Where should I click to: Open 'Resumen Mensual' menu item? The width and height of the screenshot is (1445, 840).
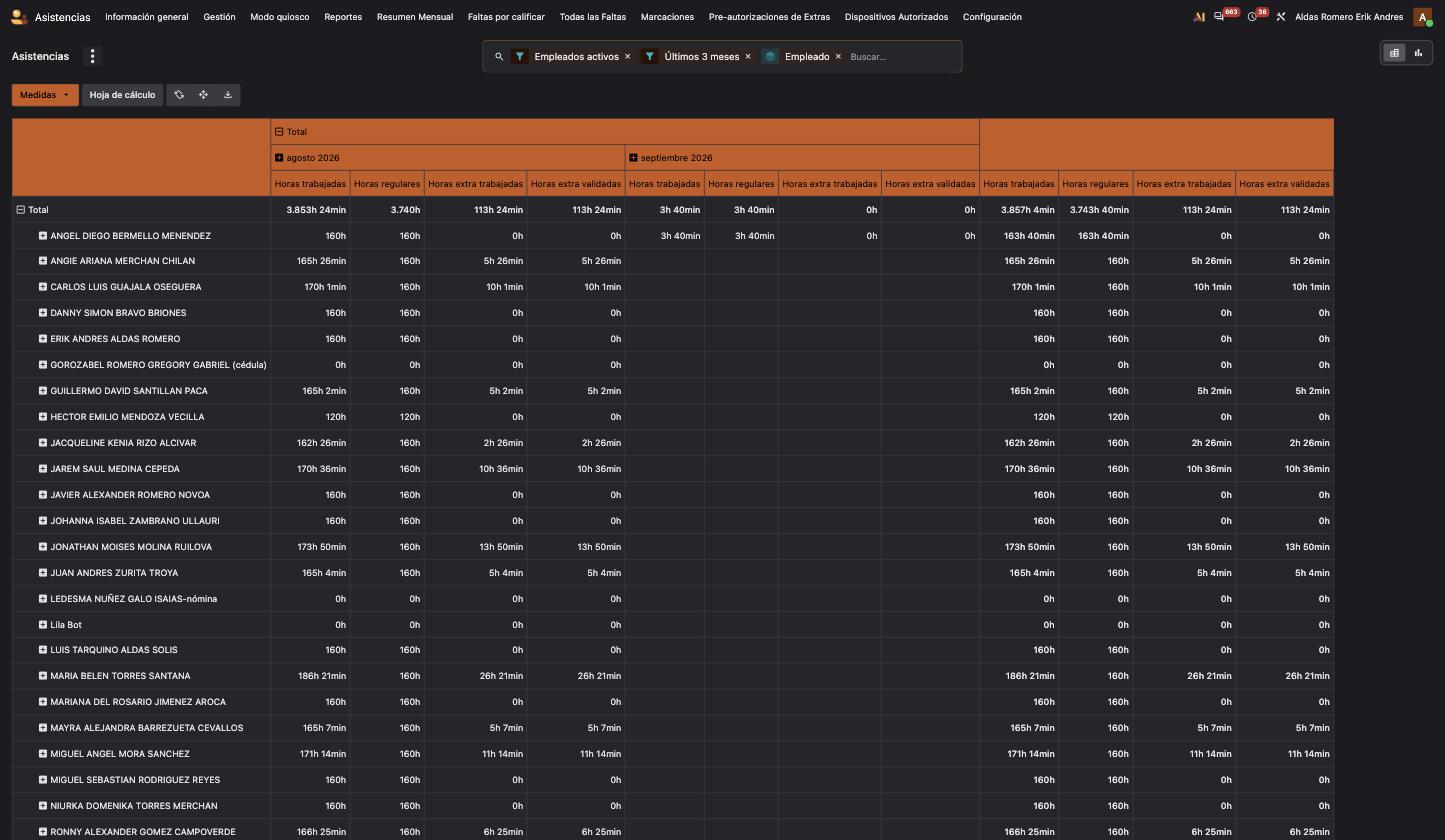point(415,17)
